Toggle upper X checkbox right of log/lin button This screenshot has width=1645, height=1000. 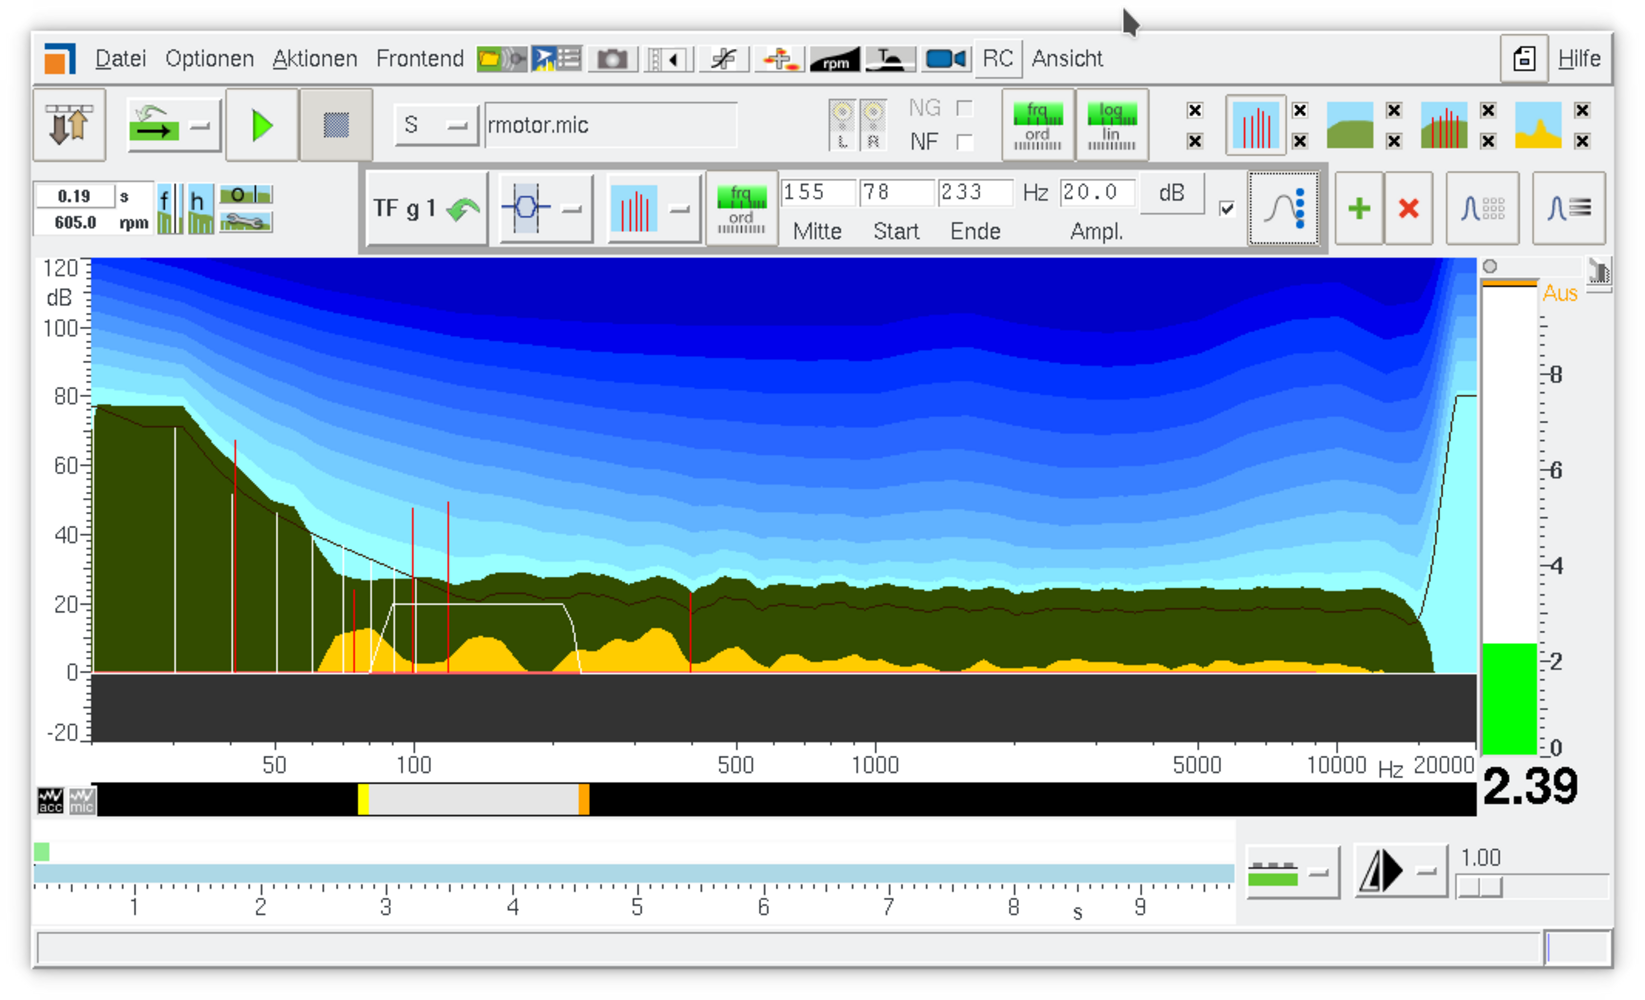pyautogui.click(x=1195, y=110)
